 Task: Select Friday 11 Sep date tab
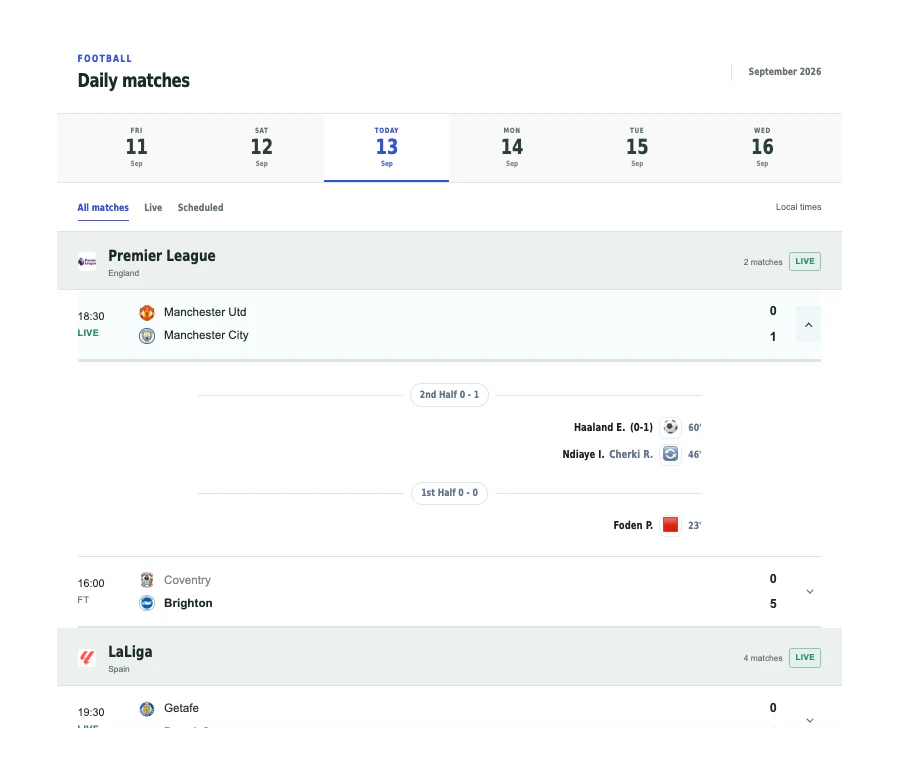(x=137, y=148)
